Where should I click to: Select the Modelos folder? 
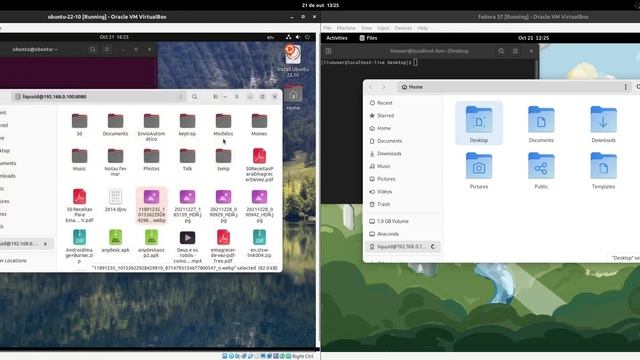[x=223, y=124]
